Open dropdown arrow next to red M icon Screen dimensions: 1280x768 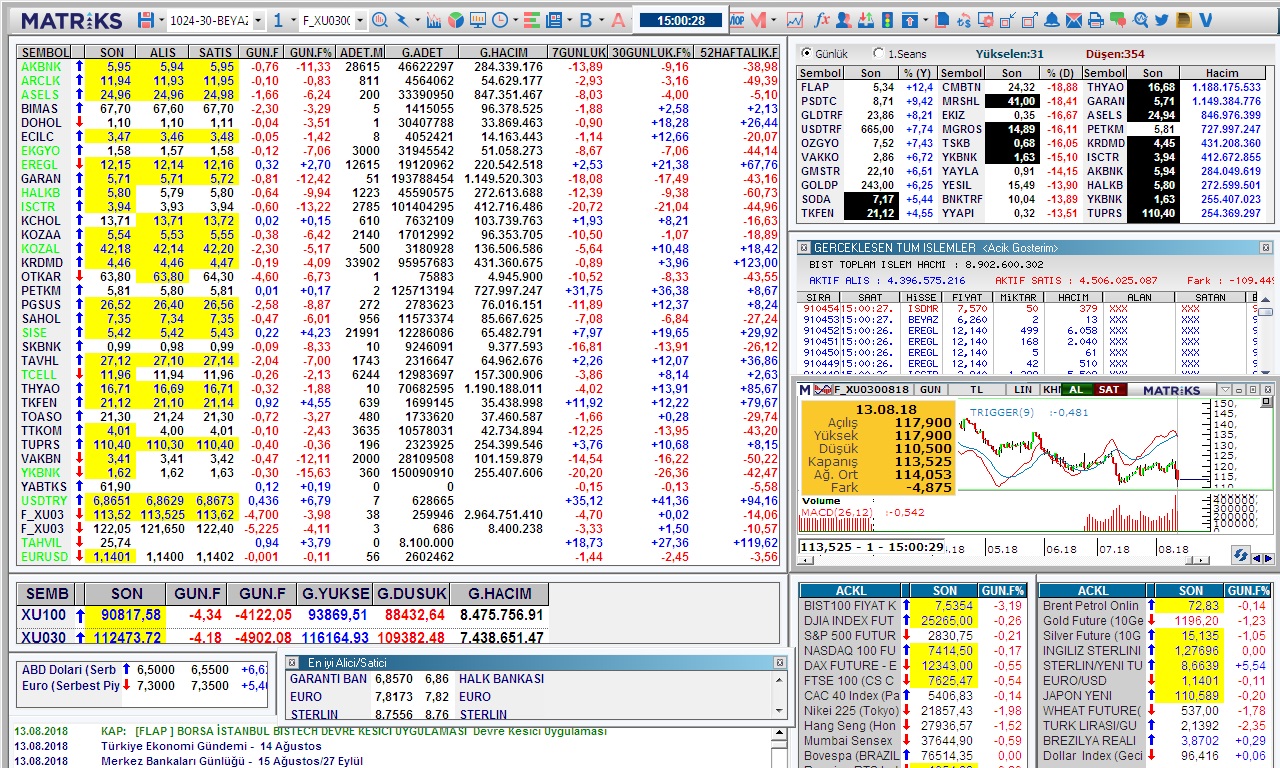(773, 20)
